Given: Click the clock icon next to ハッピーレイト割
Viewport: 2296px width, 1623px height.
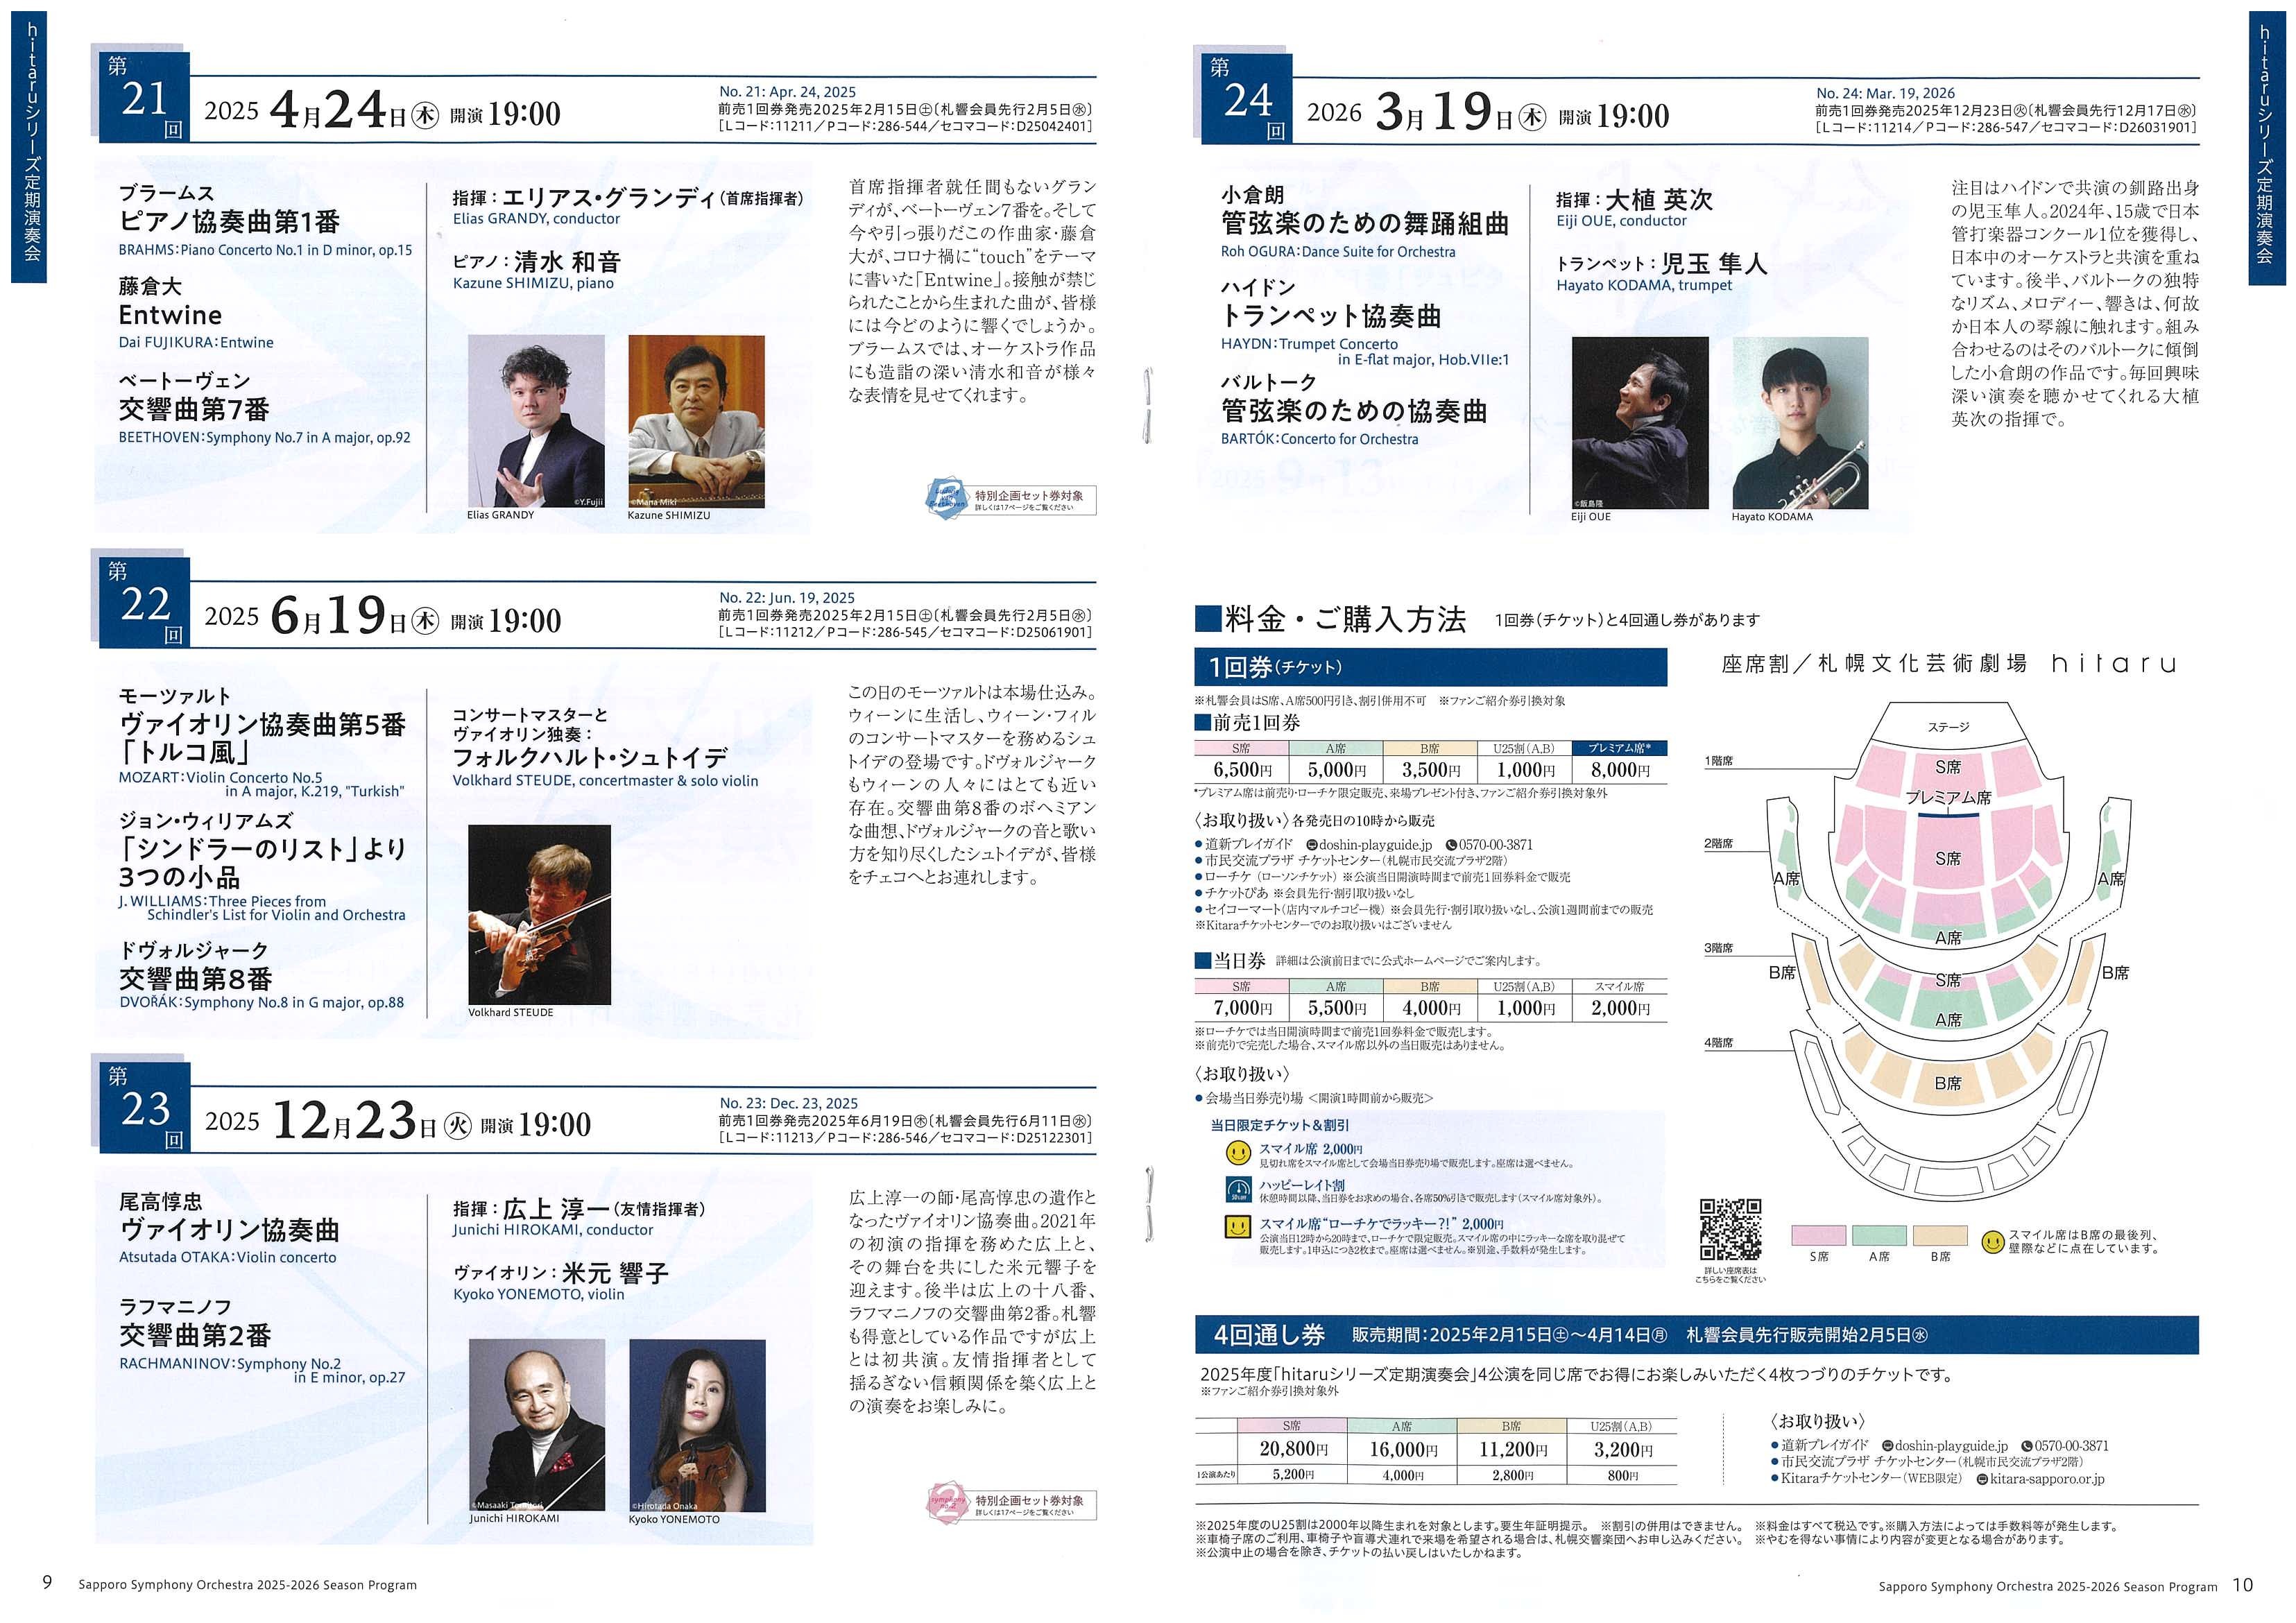Looking at the screenshot, I should 1238,1189.
